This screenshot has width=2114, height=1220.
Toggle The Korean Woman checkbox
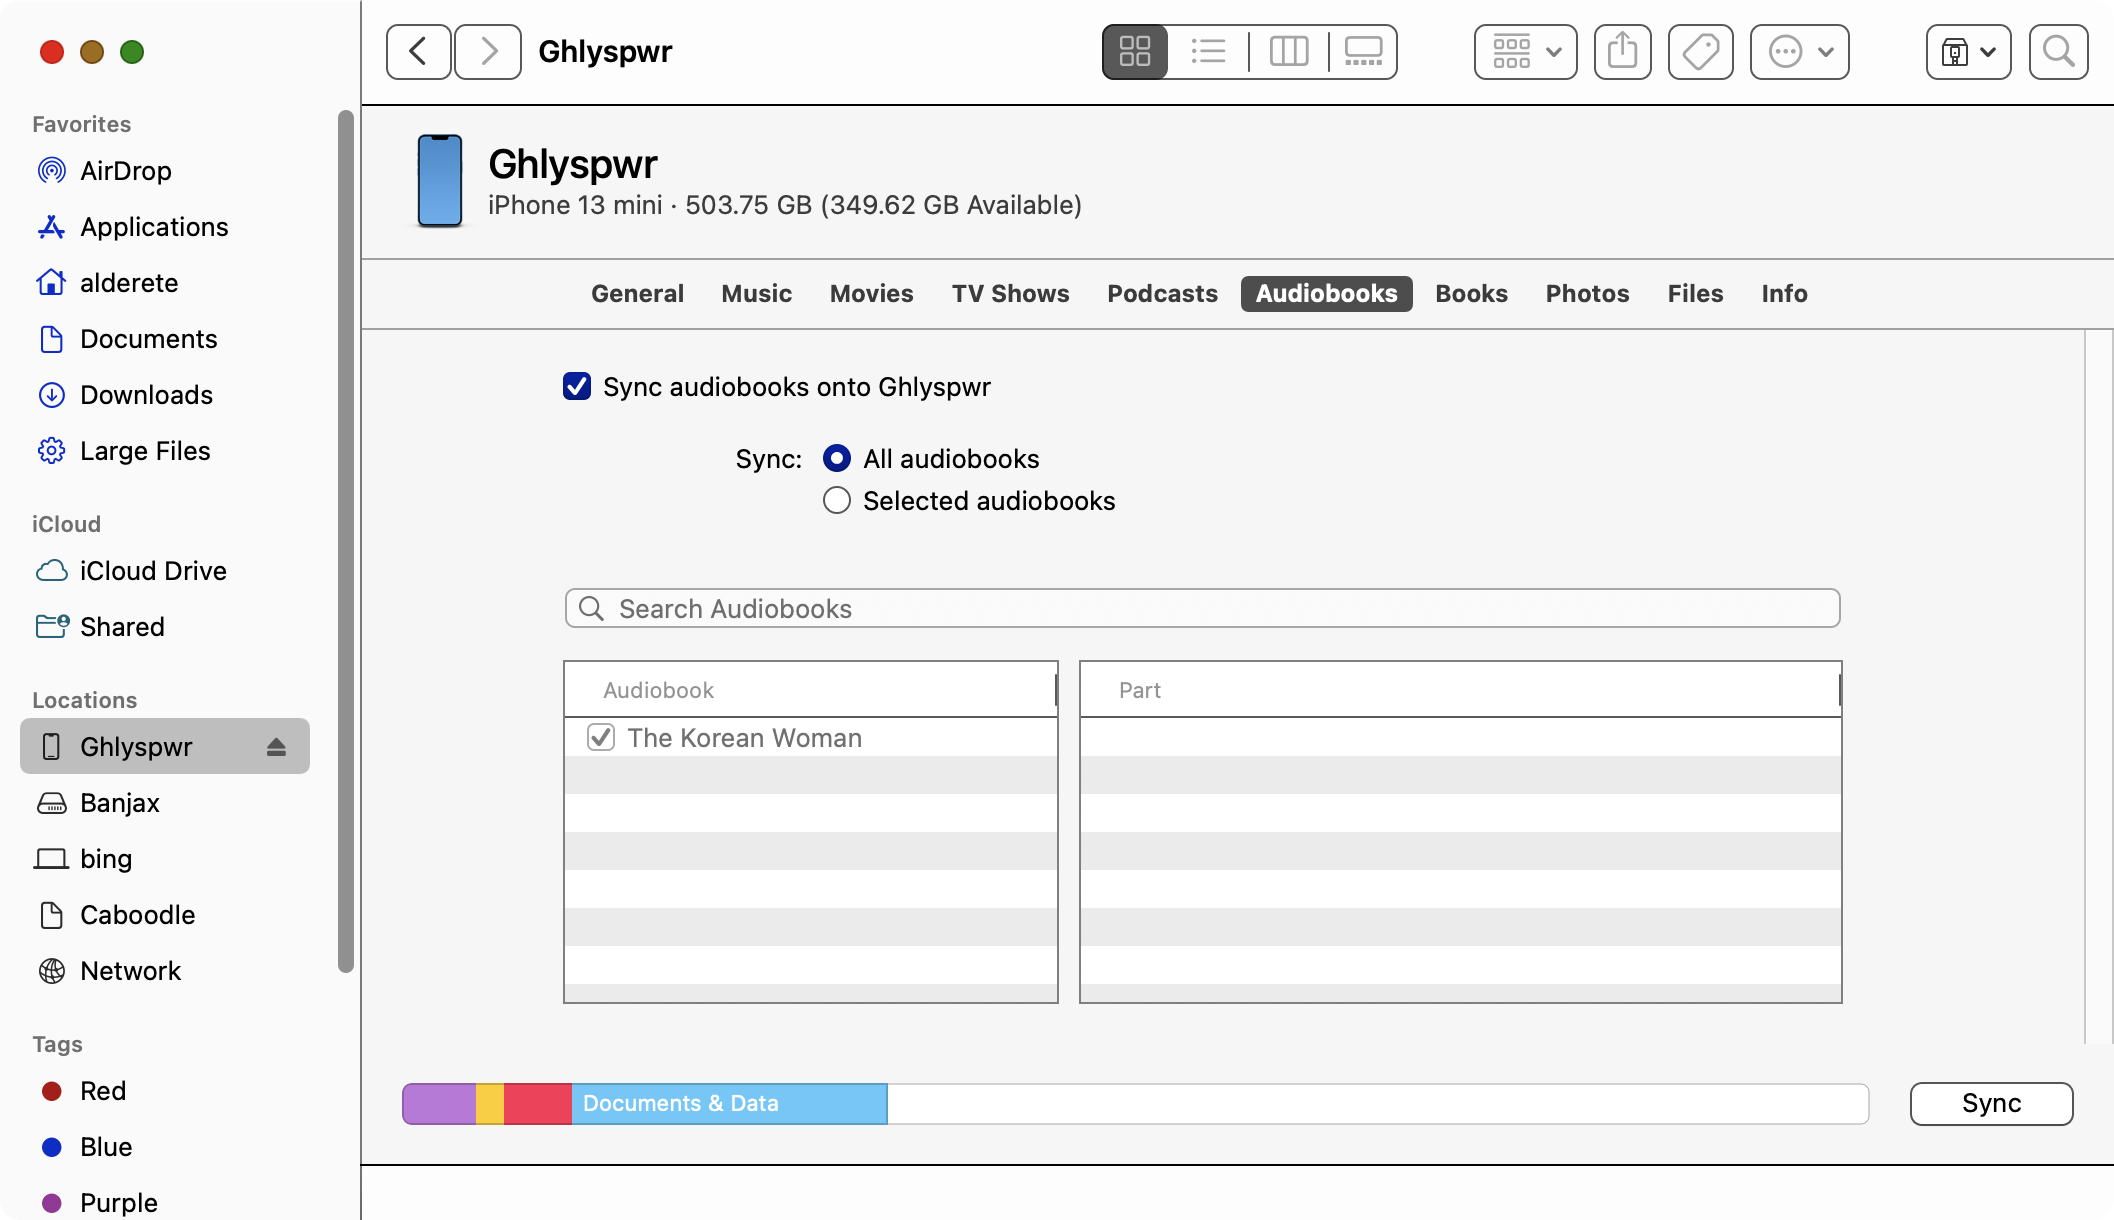coord(600,737)
